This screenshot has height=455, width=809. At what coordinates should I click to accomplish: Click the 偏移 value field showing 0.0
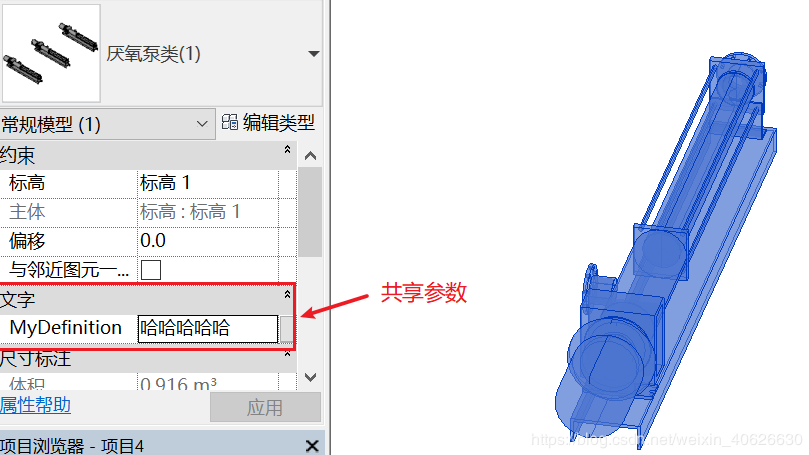[x=208, y=241]
